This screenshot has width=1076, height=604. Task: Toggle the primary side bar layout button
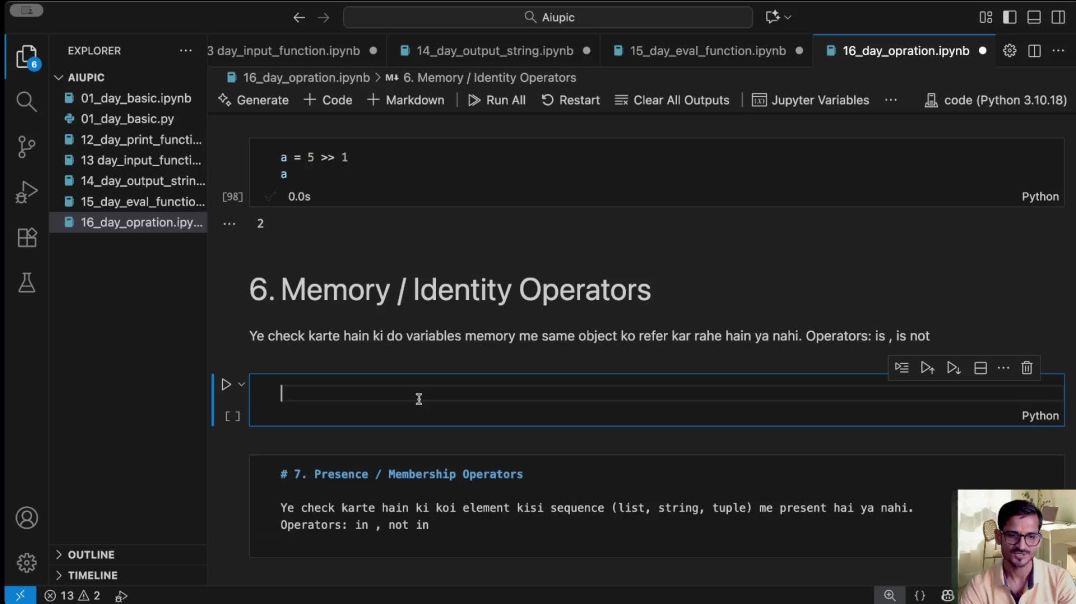point(1010,17)
